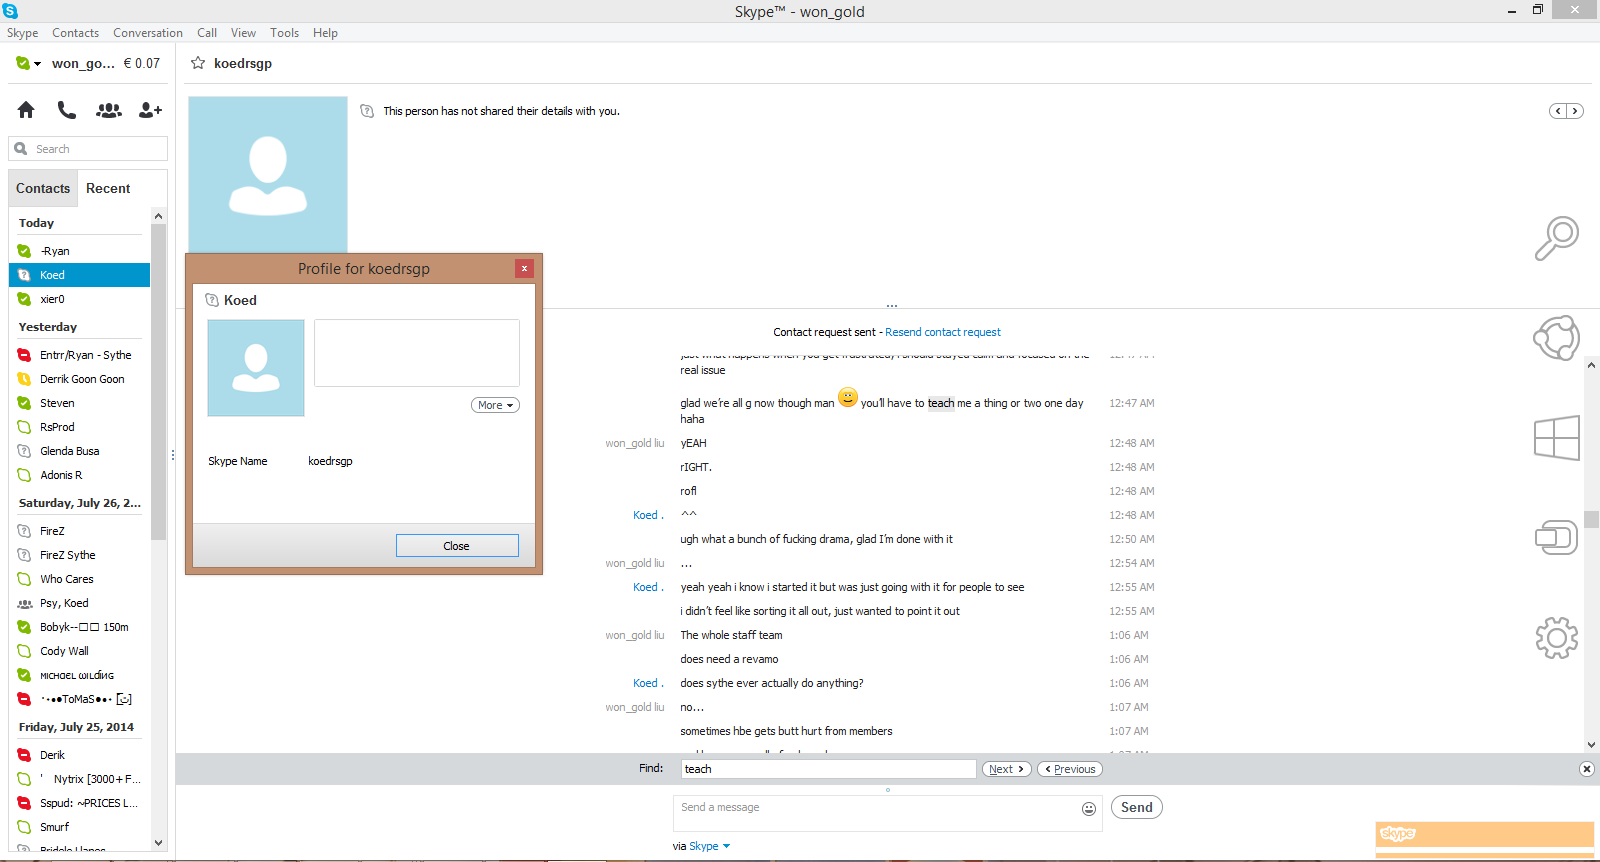The height and width of the screenshot is (862, 1600).
Task: Open conversation with -Ryan
Action: coord(79,251)
